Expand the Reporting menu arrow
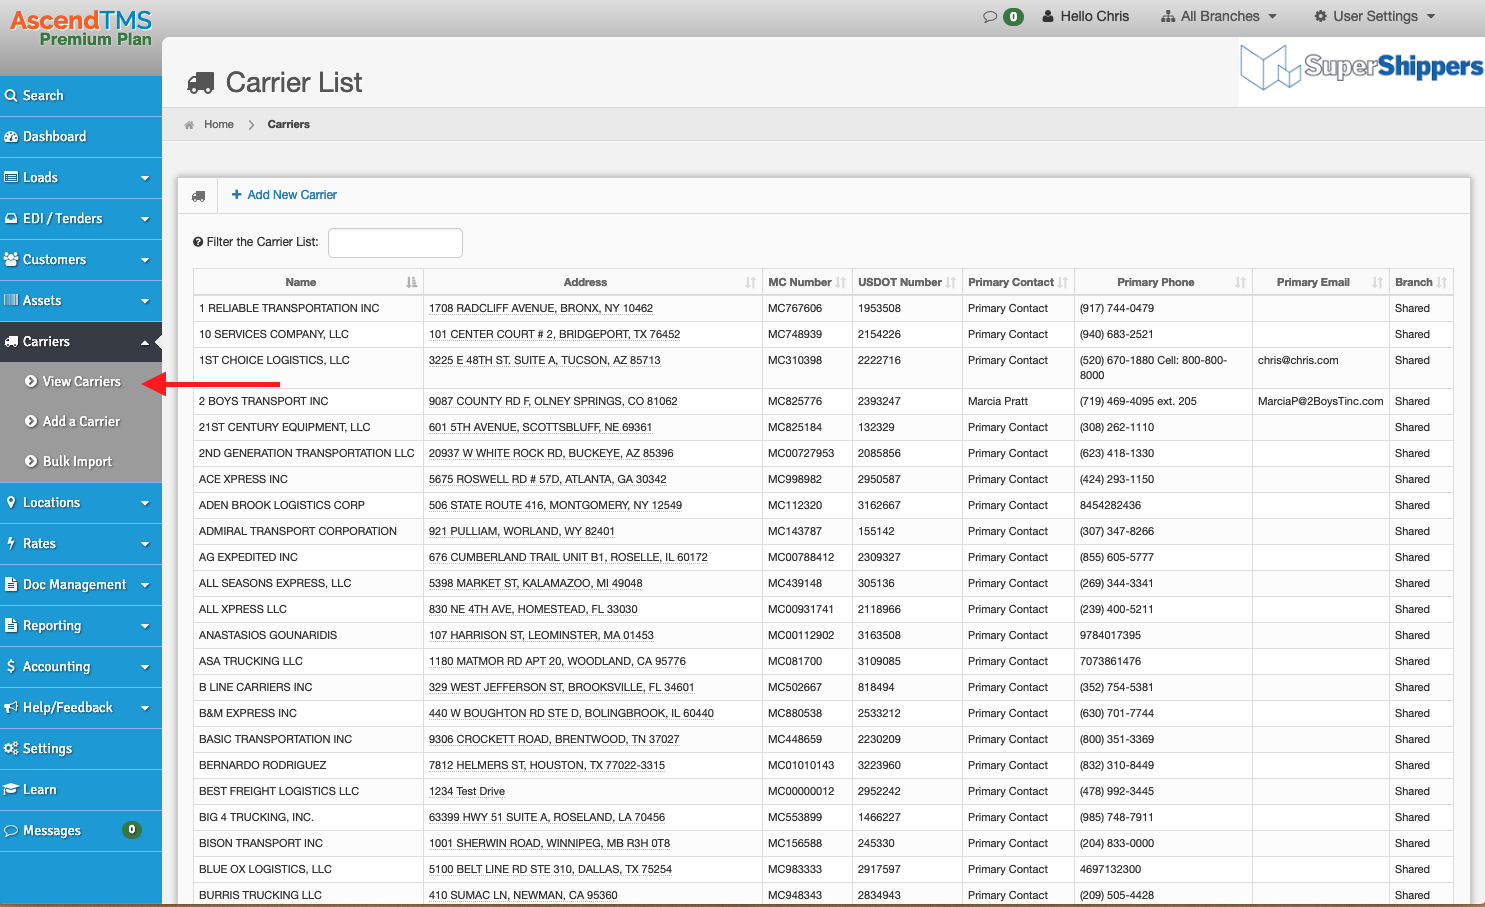 coord(145,626)
